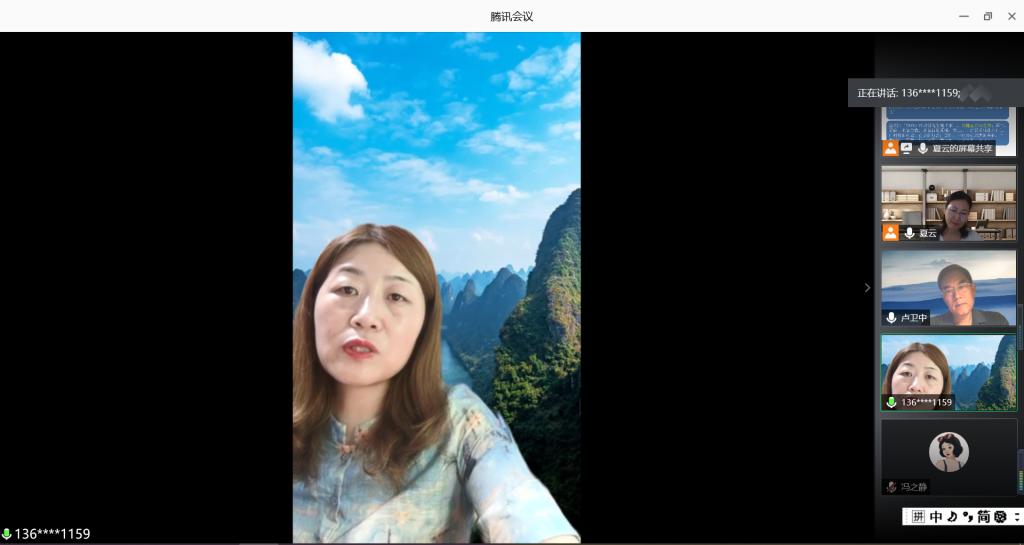
Task: Click the orange host badge on 夏云's camera tile
Action: point(890,232)
